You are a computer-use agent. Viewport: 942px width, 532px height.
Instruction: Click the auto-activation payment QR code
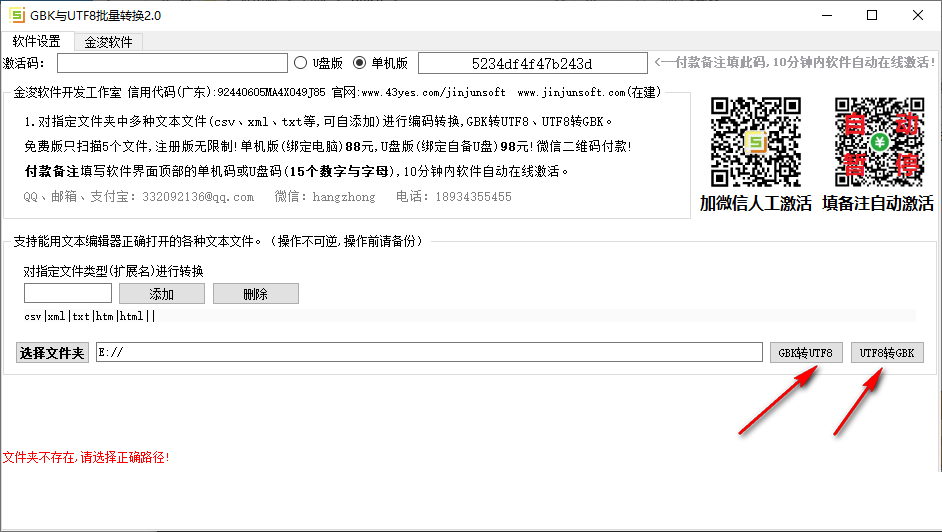[x=878, y=142]
